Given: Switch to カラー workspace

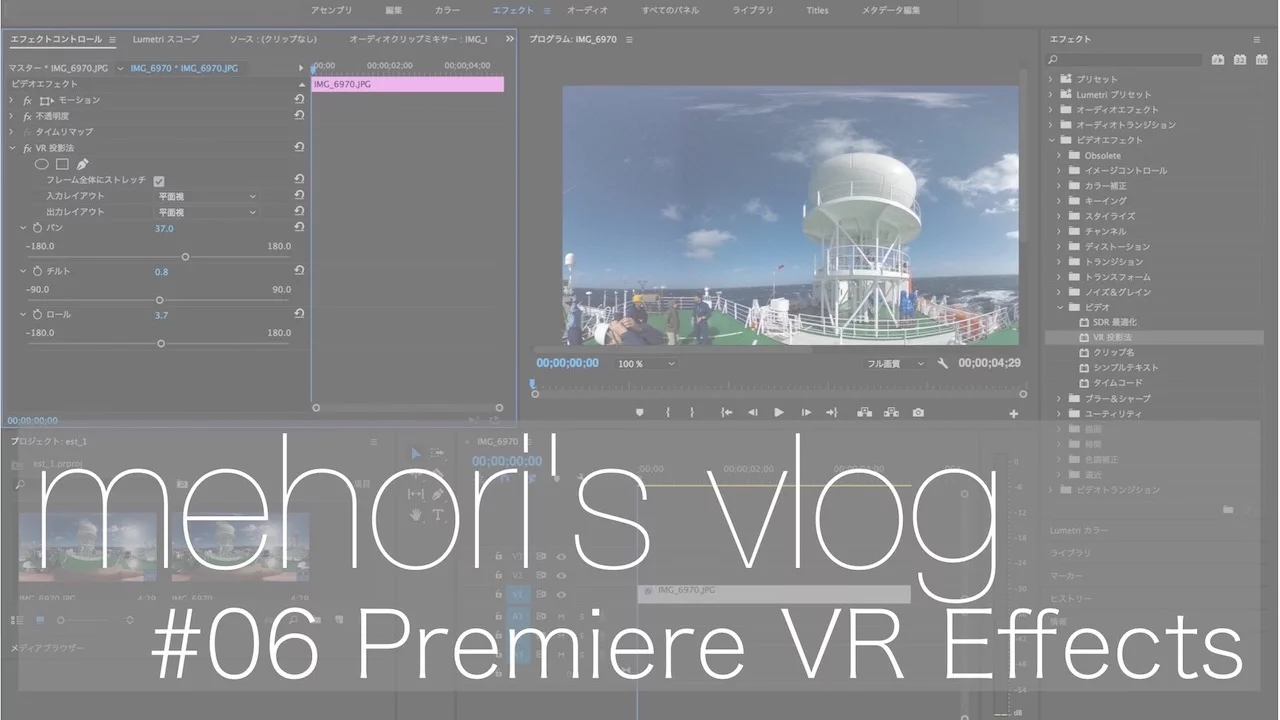Looking at the screenshot, I should click(448, 10).
